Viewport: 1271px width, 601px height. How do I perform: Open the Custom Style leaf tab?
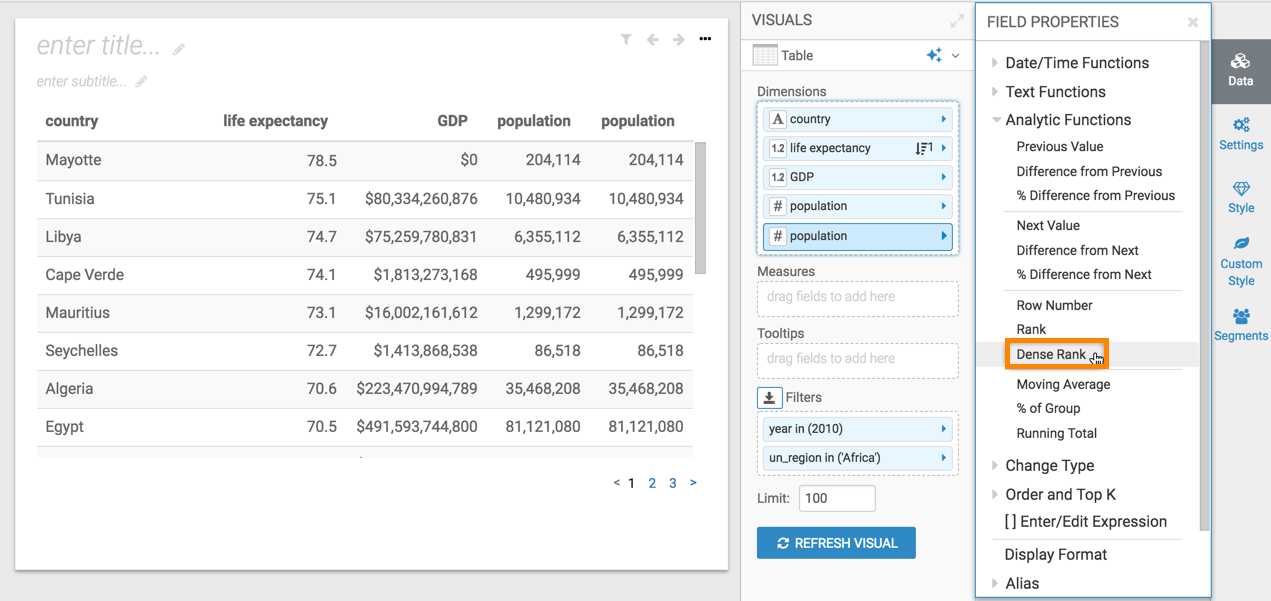click(1241, 261)
